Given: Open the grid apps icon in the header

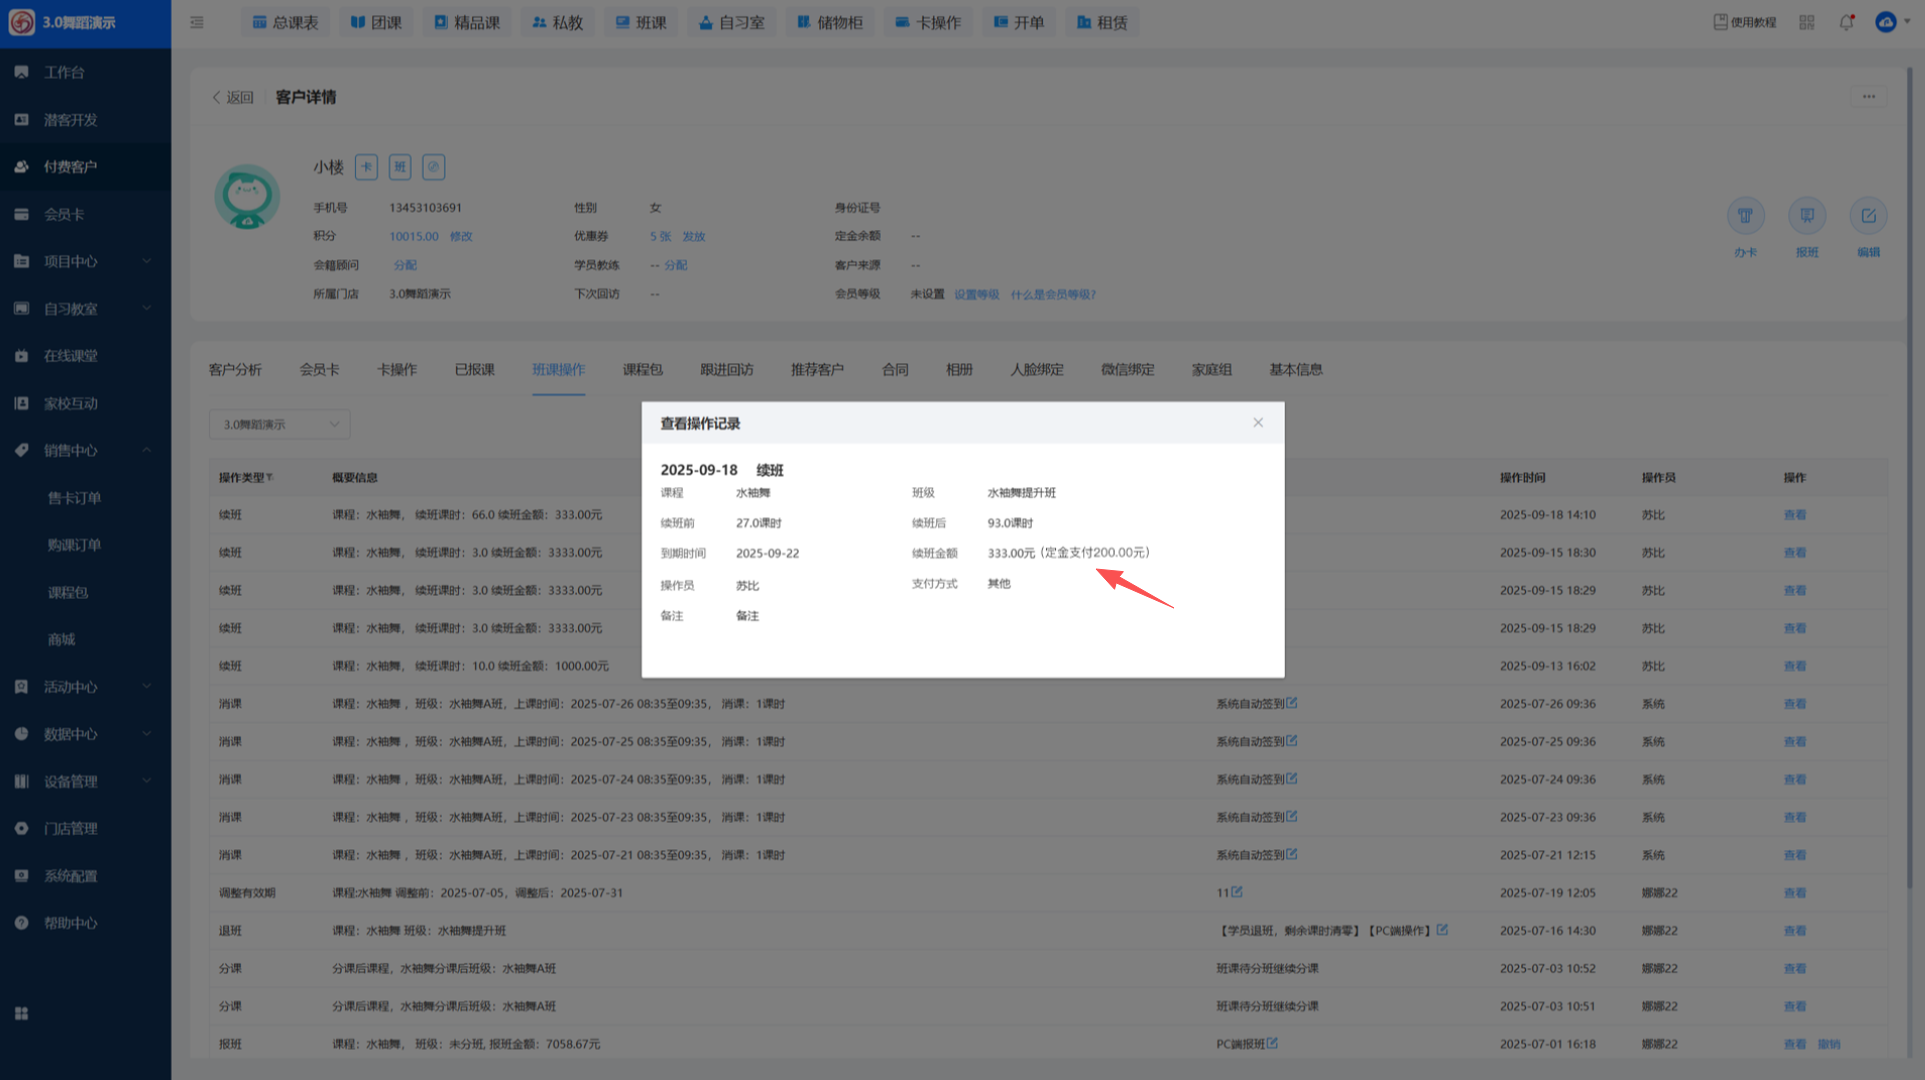Looking at the screenshot, I should point(1806,22).
